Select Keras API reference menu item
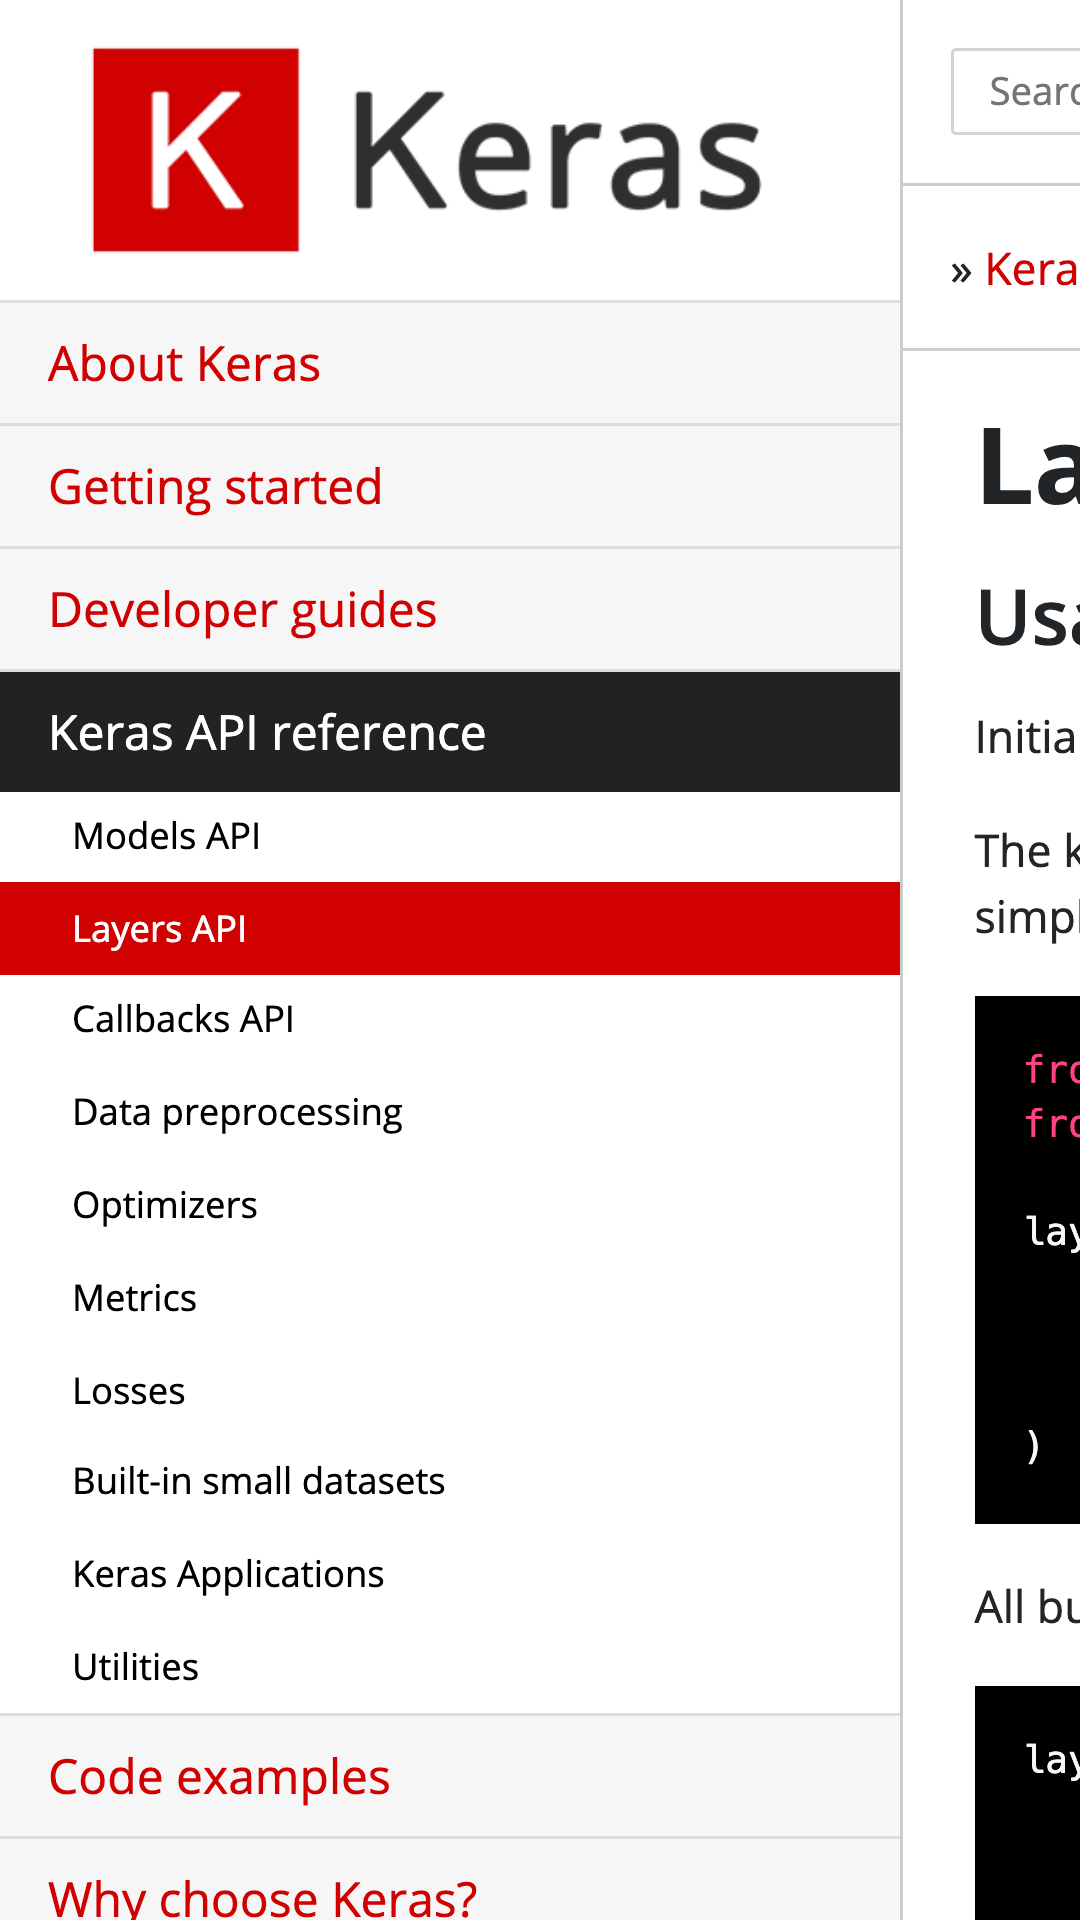This screenshot has width=1080, height=1920. [450, 732]
